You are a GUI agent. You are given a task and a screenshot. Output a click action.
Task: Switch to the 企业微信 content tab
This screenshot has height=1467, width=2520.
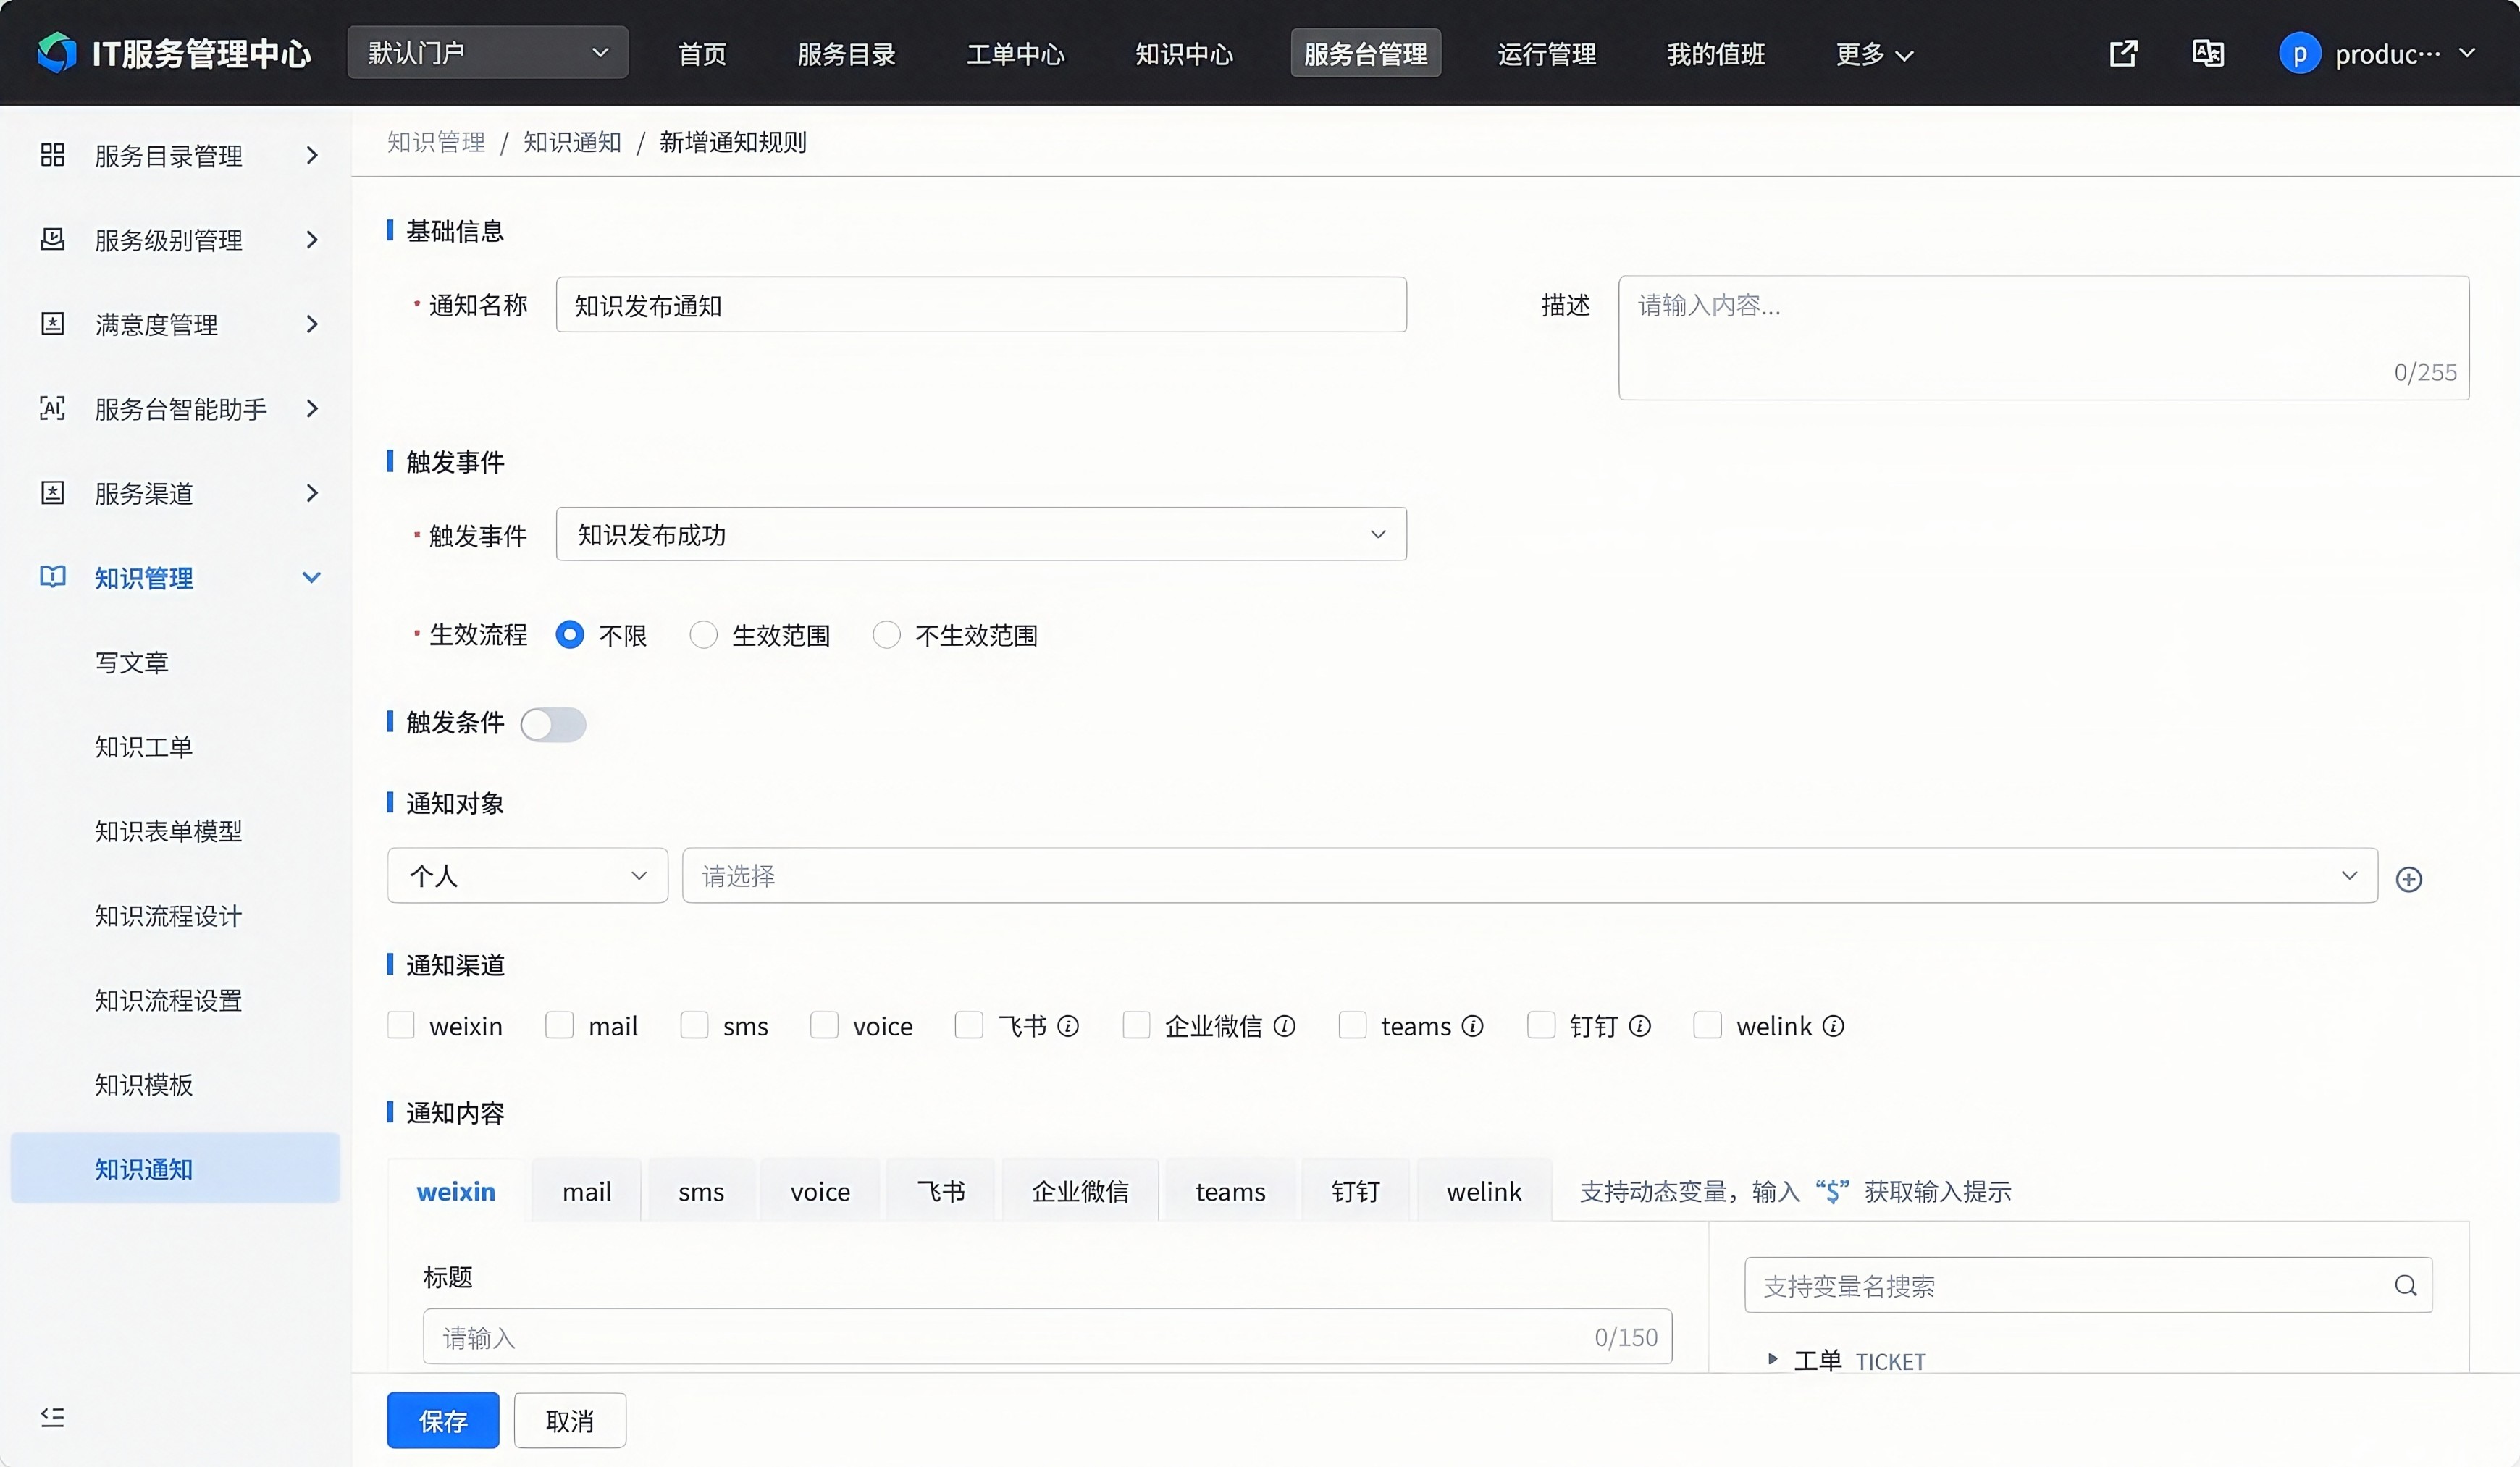point(1080,1191)
